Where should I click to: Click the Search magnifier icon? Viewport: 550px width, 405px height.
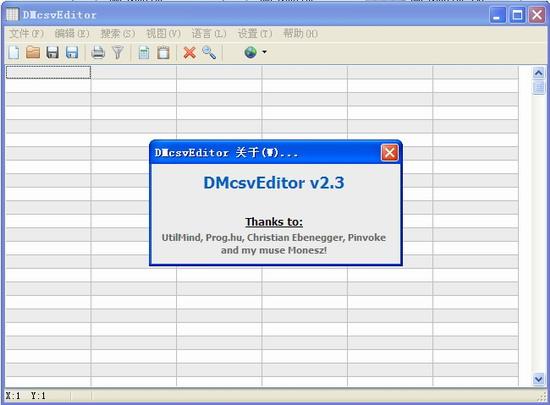tap(209, 53)
